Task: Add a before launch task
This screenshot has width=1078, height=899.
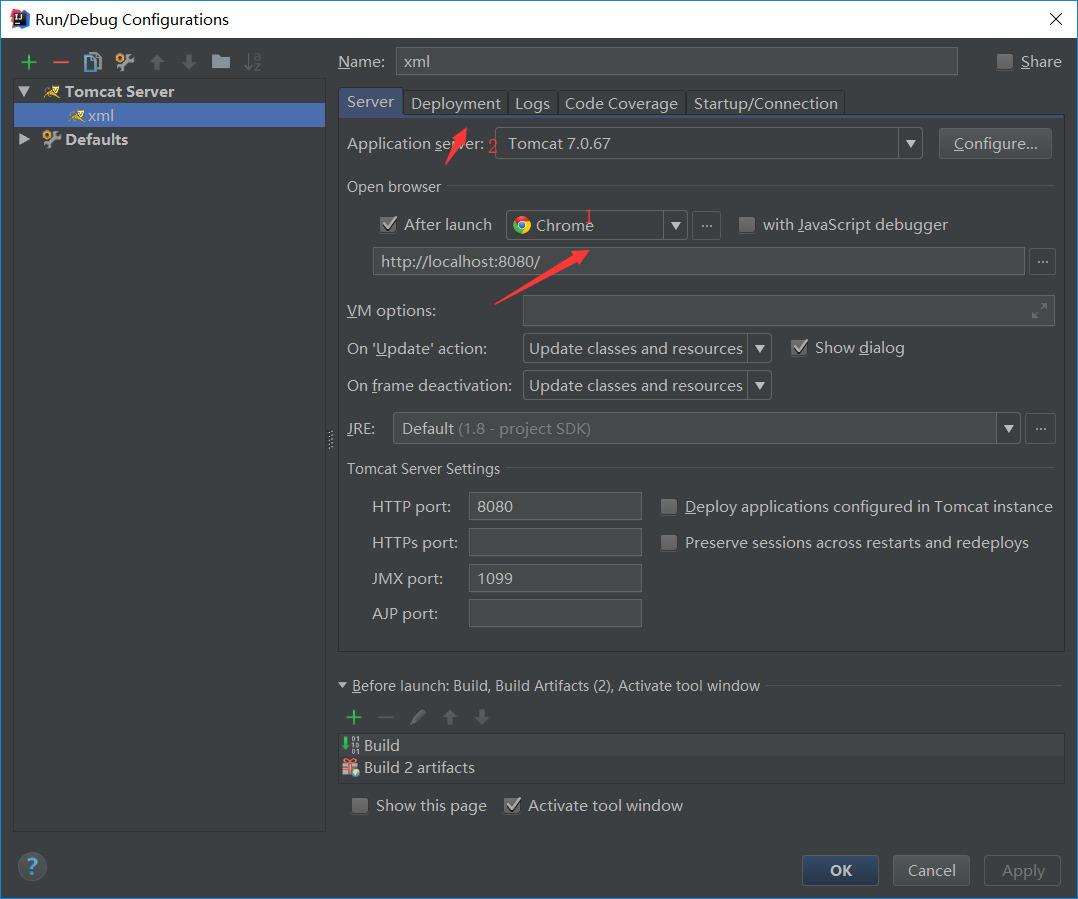Action: point(354,717)
